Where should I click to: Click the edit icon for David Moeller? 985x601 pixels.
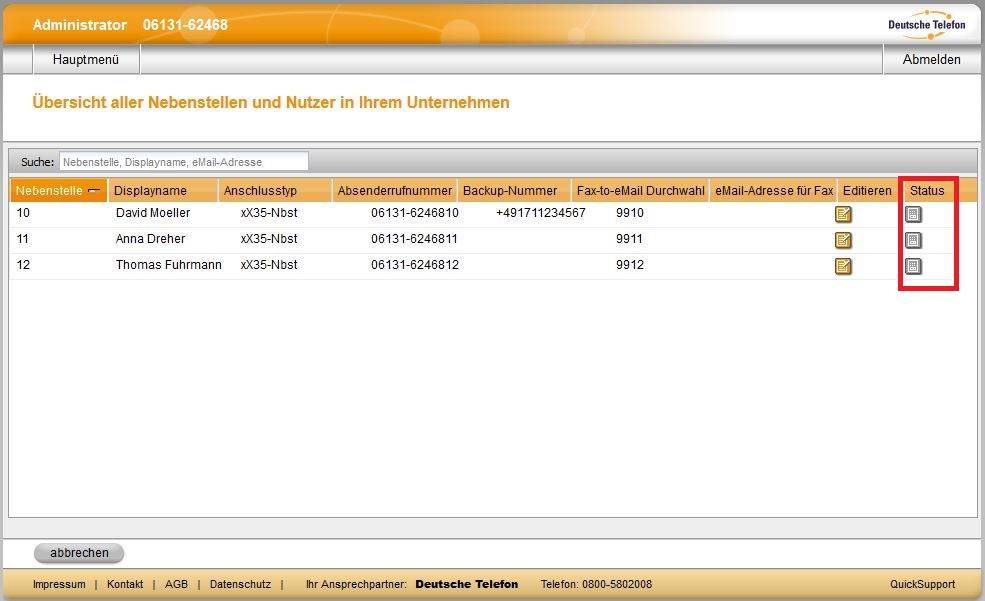pyautogui.click(x=843, y=214)
